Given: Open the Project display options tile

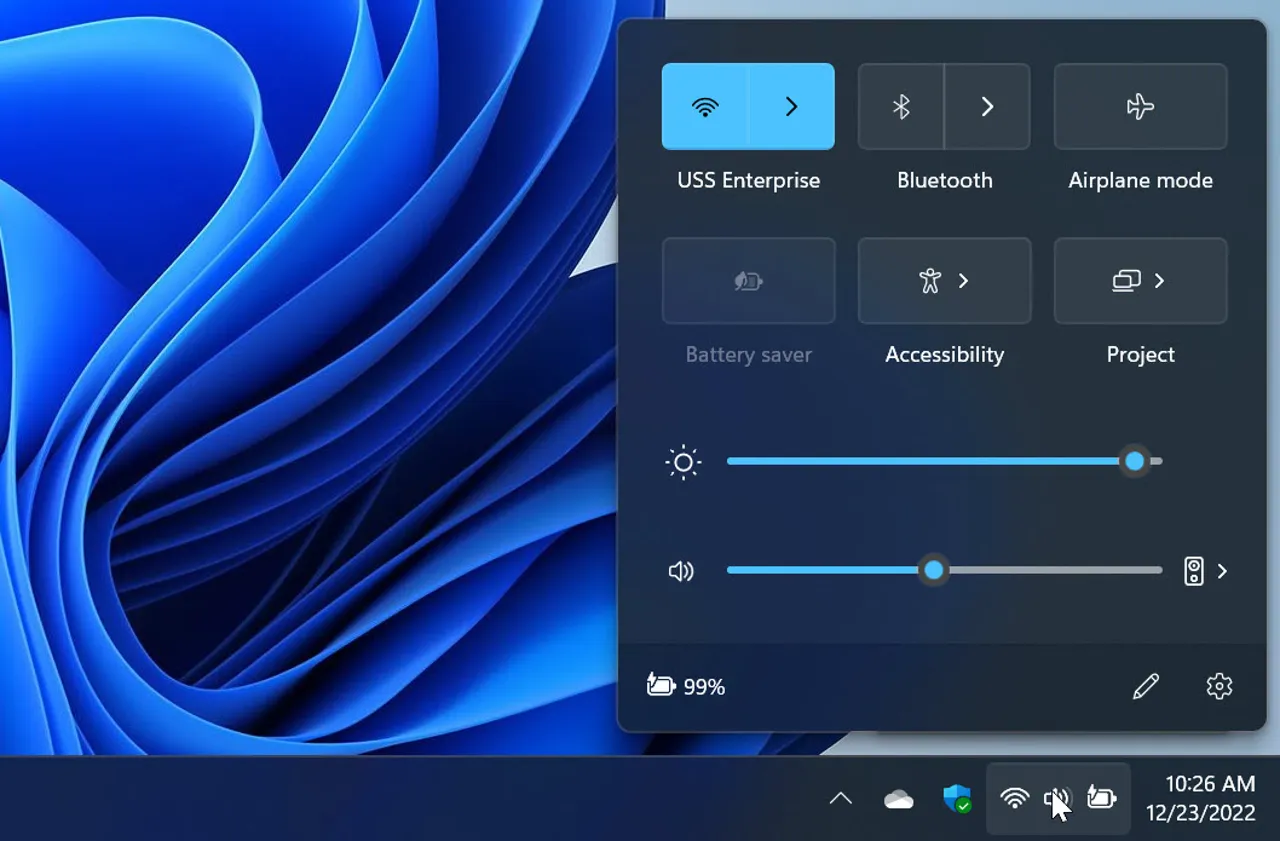Looking at the screenshot, I should coord(1140,281).
